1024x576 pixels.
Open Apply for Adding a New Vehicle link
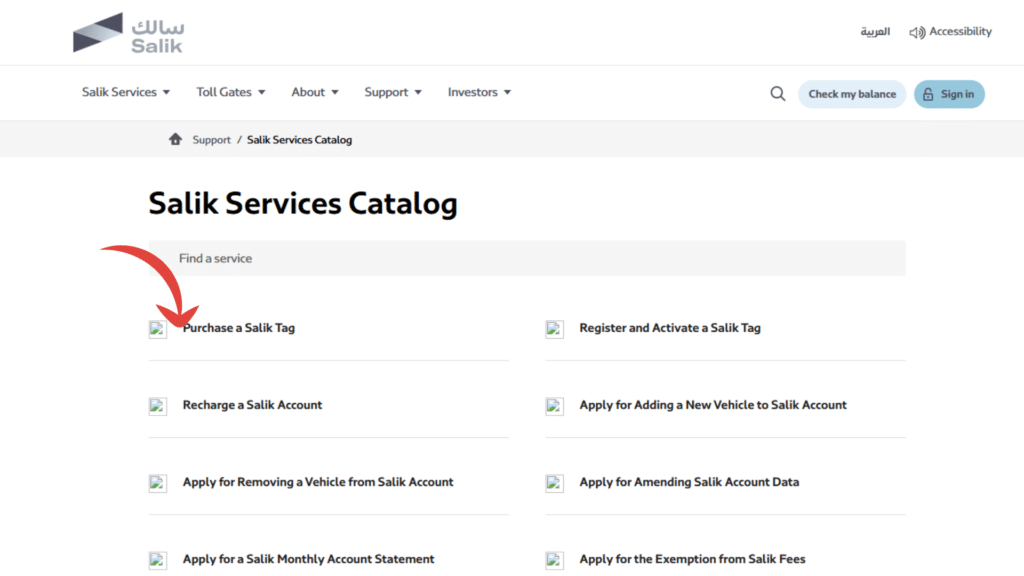[713, 405]
